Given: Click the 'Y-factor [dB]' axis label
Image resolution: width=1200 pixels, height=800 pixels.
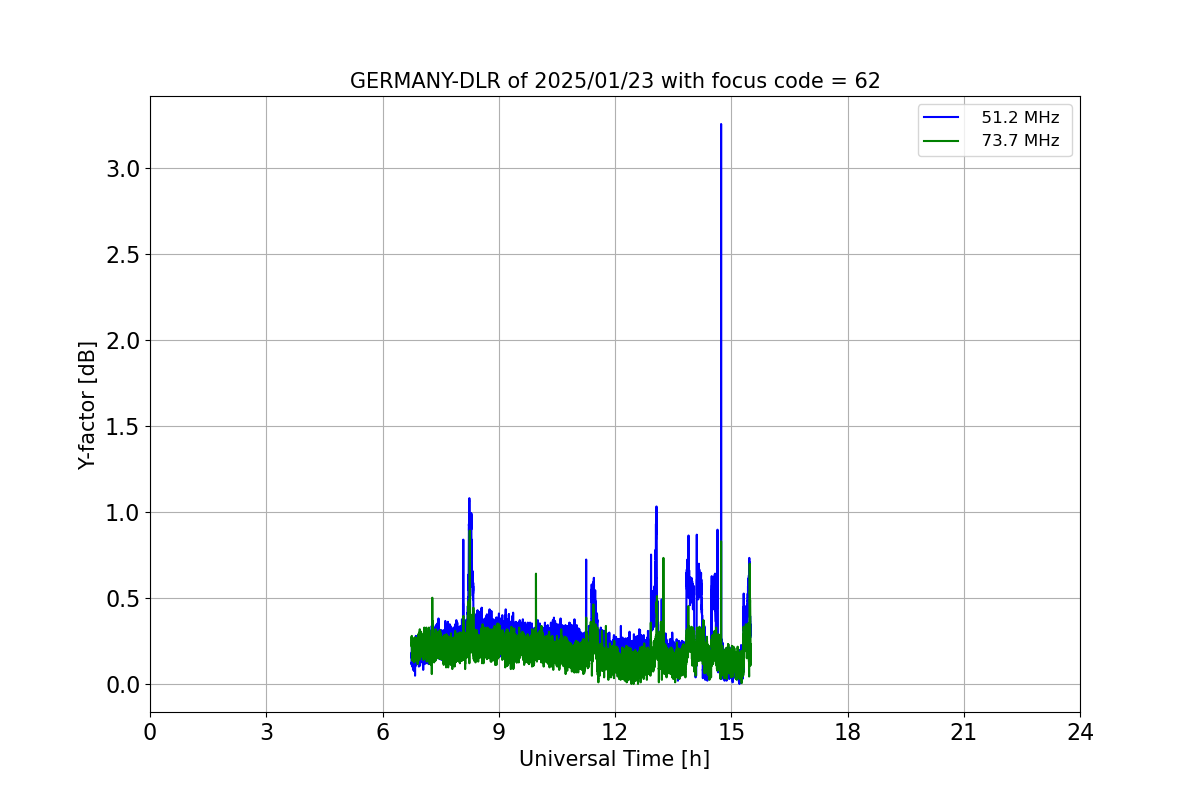Looking at the screenshot, I should click(88, 405).
